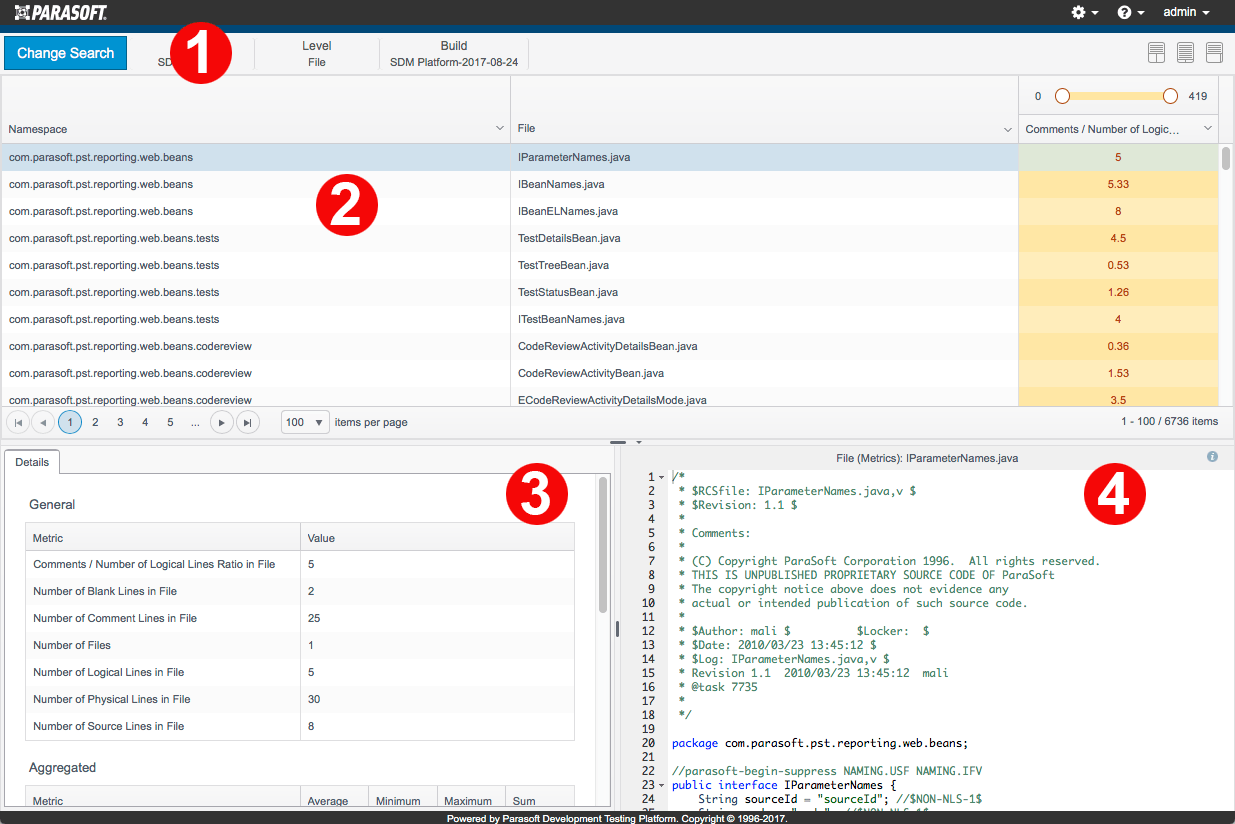
Task: Go to page 4 of results
Action: 145,422
